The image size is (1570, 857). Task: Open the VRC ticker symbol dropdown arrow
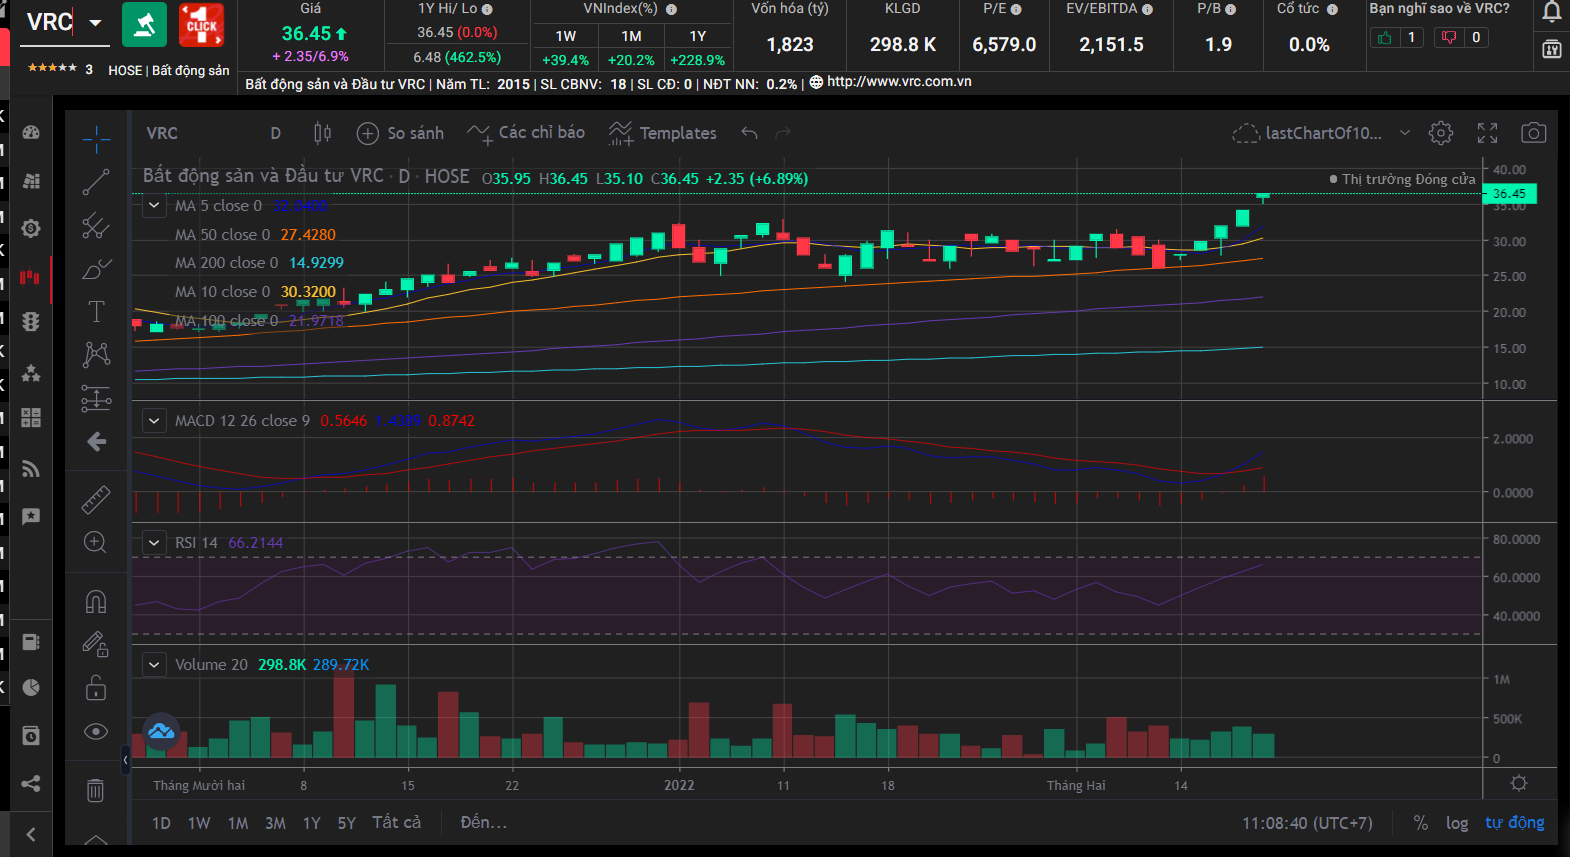tap(95, 22)
